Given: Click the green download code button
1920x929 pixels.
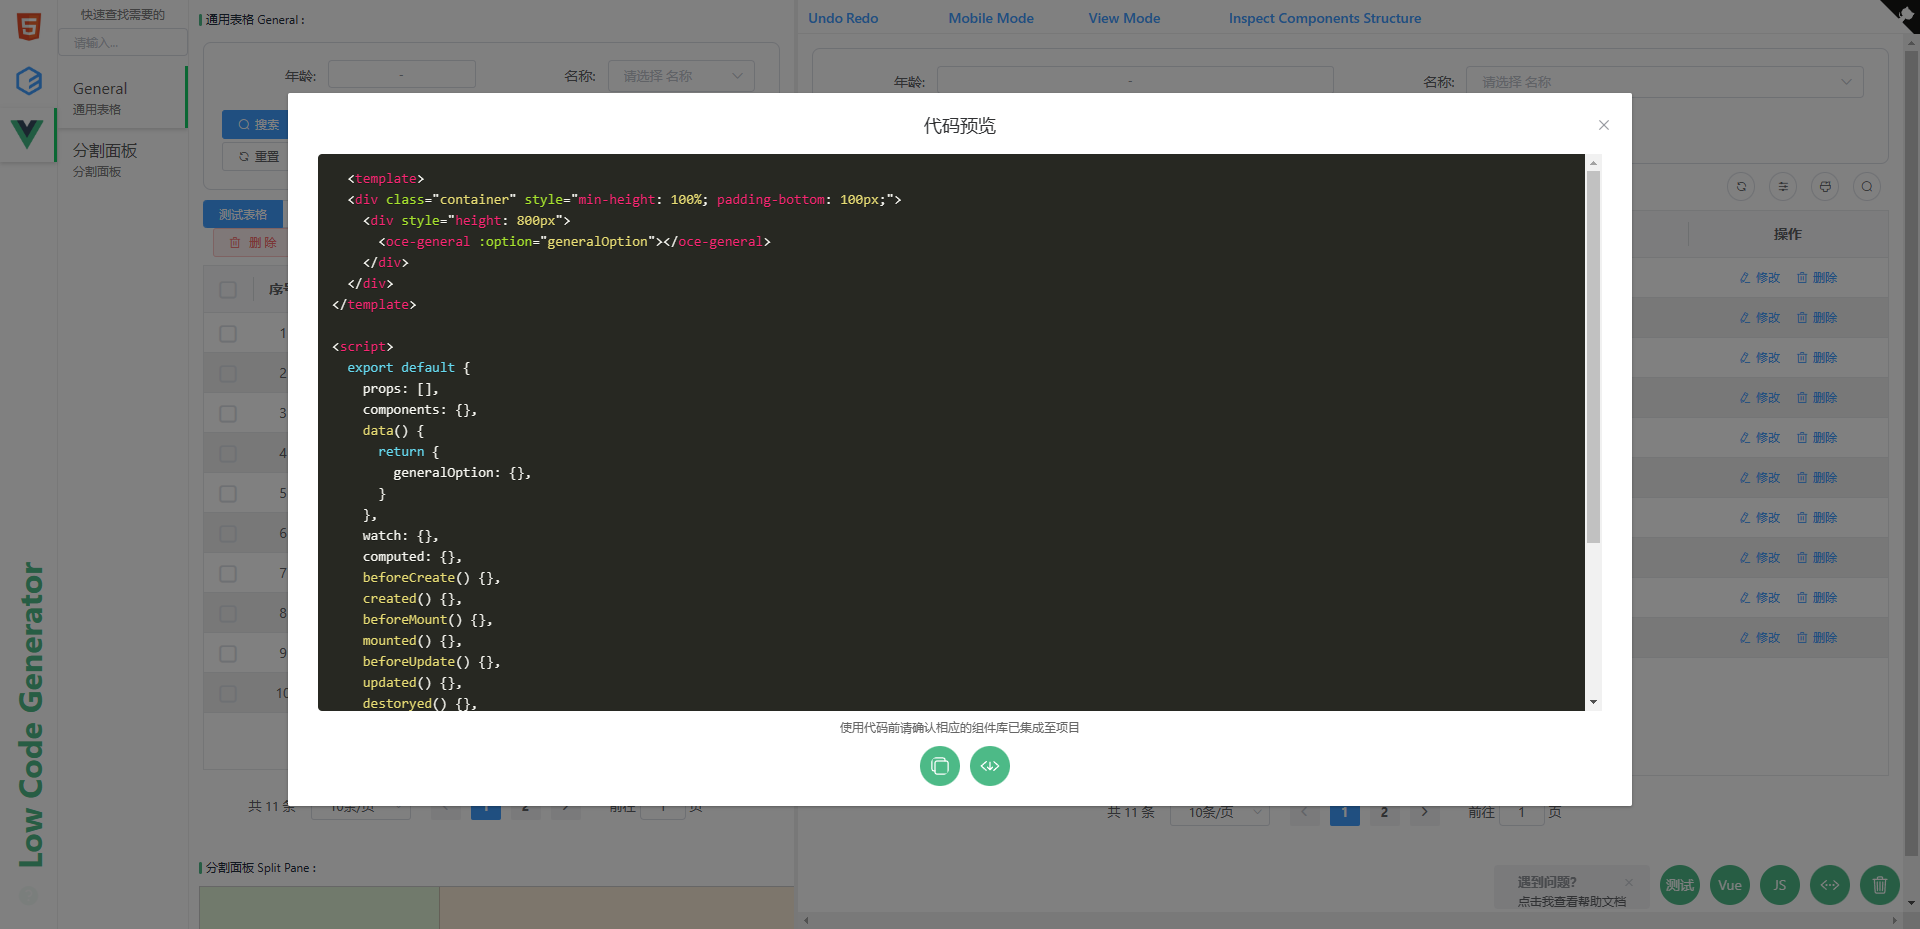Looking at the screenshot, I should click(x=989, y=766).
